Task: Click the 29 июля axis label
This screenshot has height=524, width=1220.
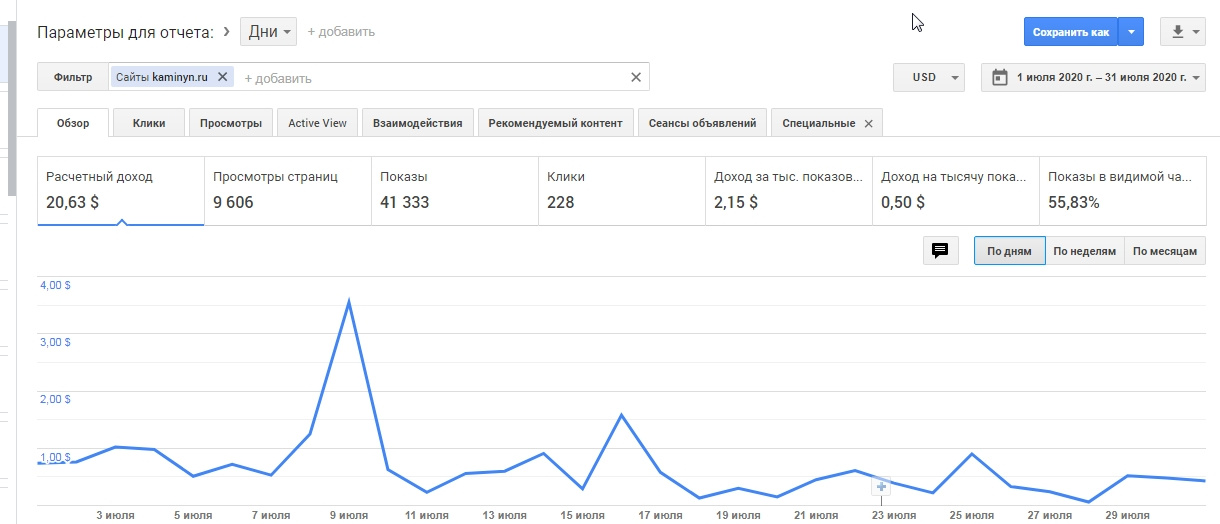Action: 1127,515
